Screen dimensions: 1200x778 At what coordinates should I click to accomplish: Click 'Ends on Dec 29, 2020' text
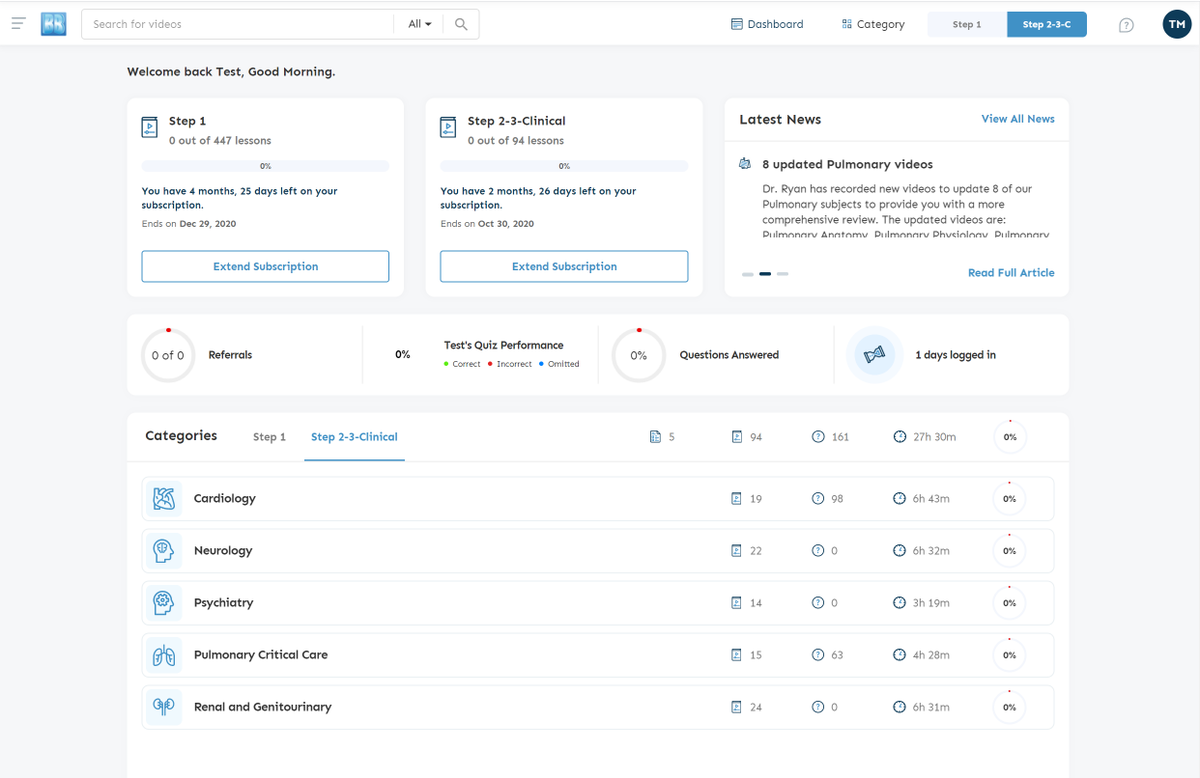(x=189, y=224)
